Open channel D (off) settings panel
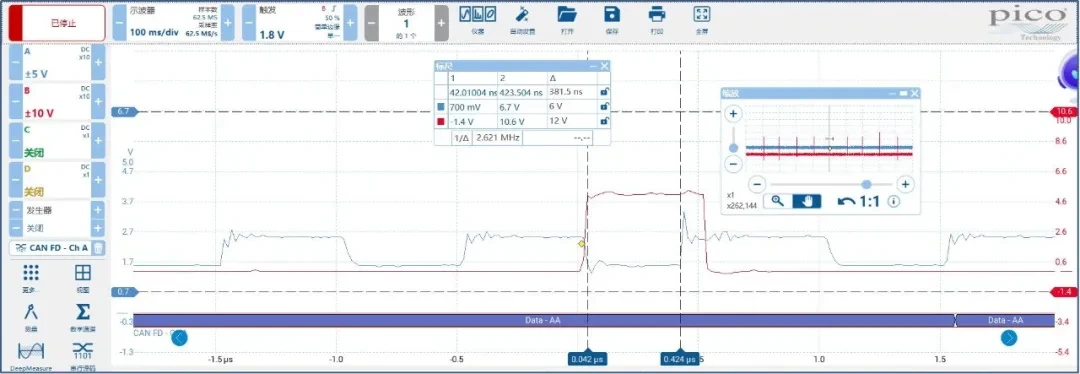Image resolution: width=1080 pixels, height=374 pixels. coord(56,180)
